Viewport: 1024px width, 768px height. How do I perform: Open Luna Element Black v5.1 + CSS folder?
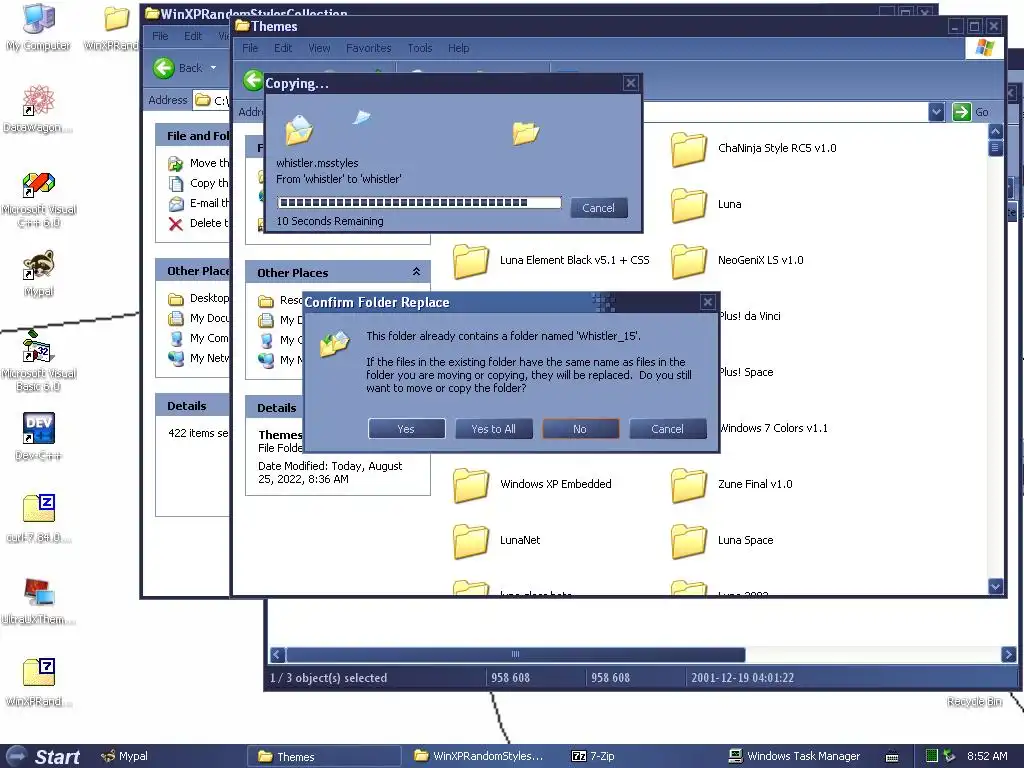tap(551, 261)
